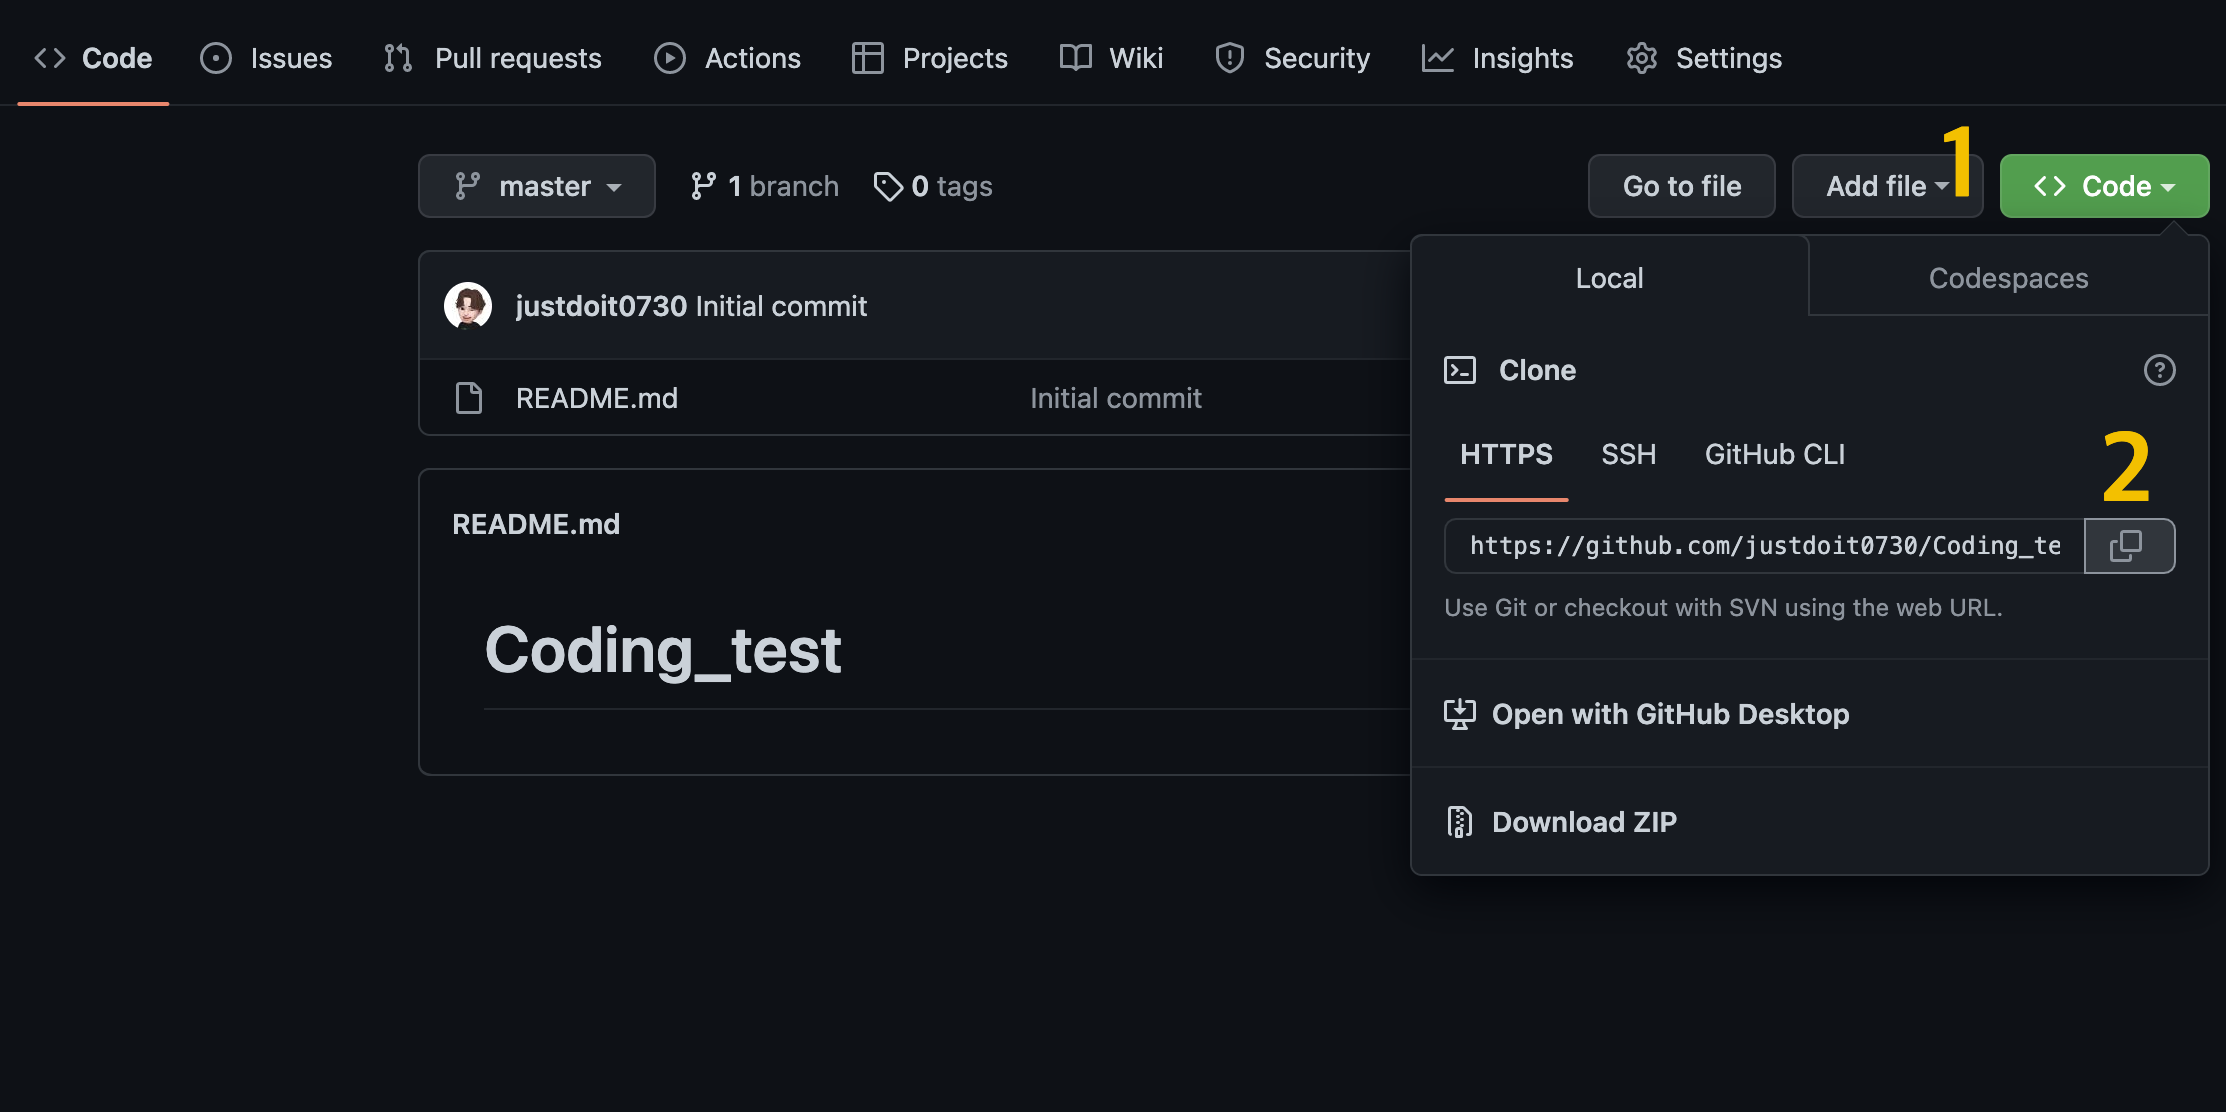The height and width of the screenshot is (1112, 2226).
Task: Open Initial commit link in README.md row
Action: tap(1116, 398)
